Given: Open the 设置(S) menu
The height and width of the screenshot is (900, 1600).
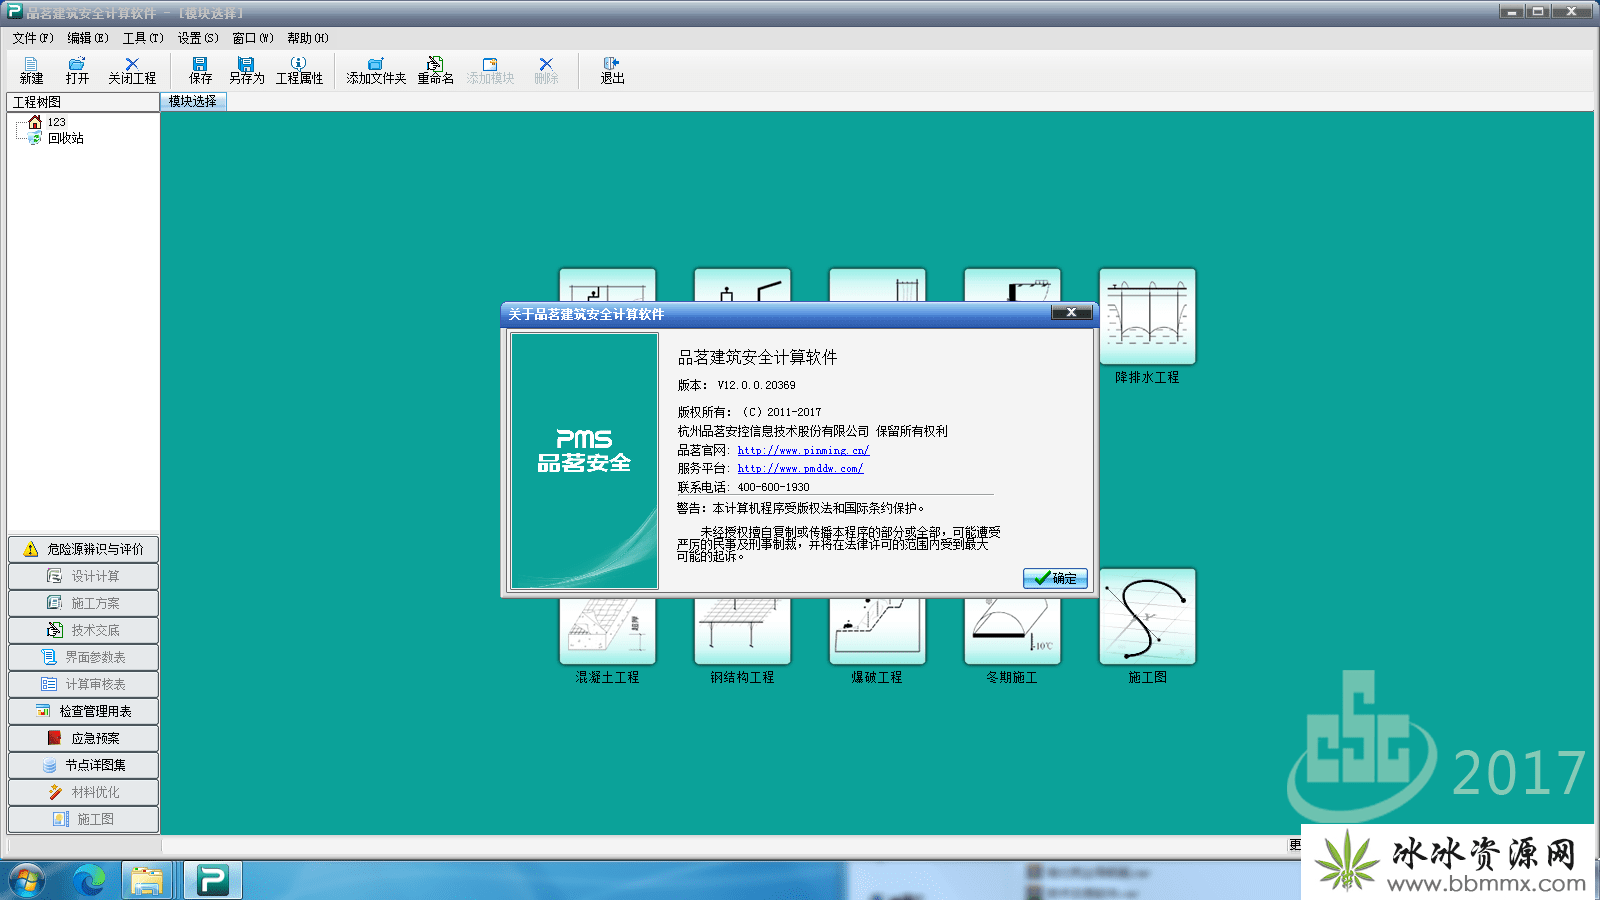Looking at the screenshot, I should [x=198, y=38].
